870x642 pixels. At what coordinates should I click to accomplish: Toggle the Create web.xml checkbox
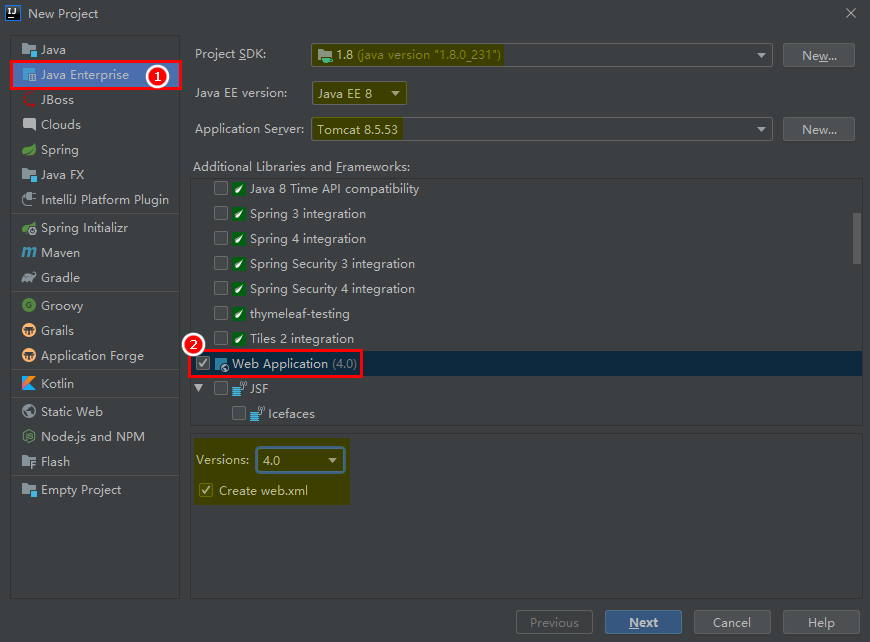(206, 490)
